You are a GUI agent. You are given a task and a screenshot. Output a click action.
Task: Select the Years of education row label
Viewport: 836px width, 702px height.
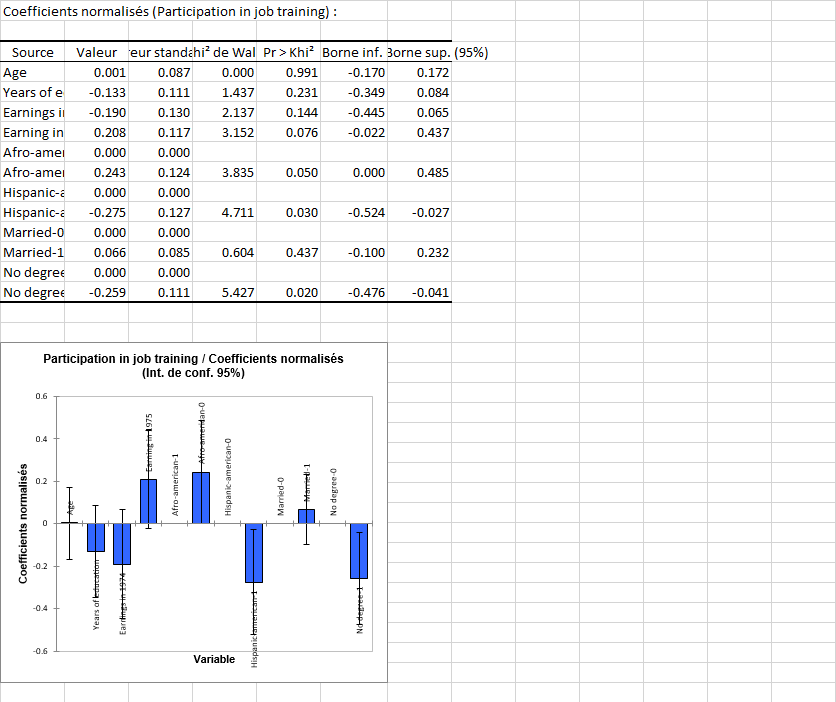33,92
